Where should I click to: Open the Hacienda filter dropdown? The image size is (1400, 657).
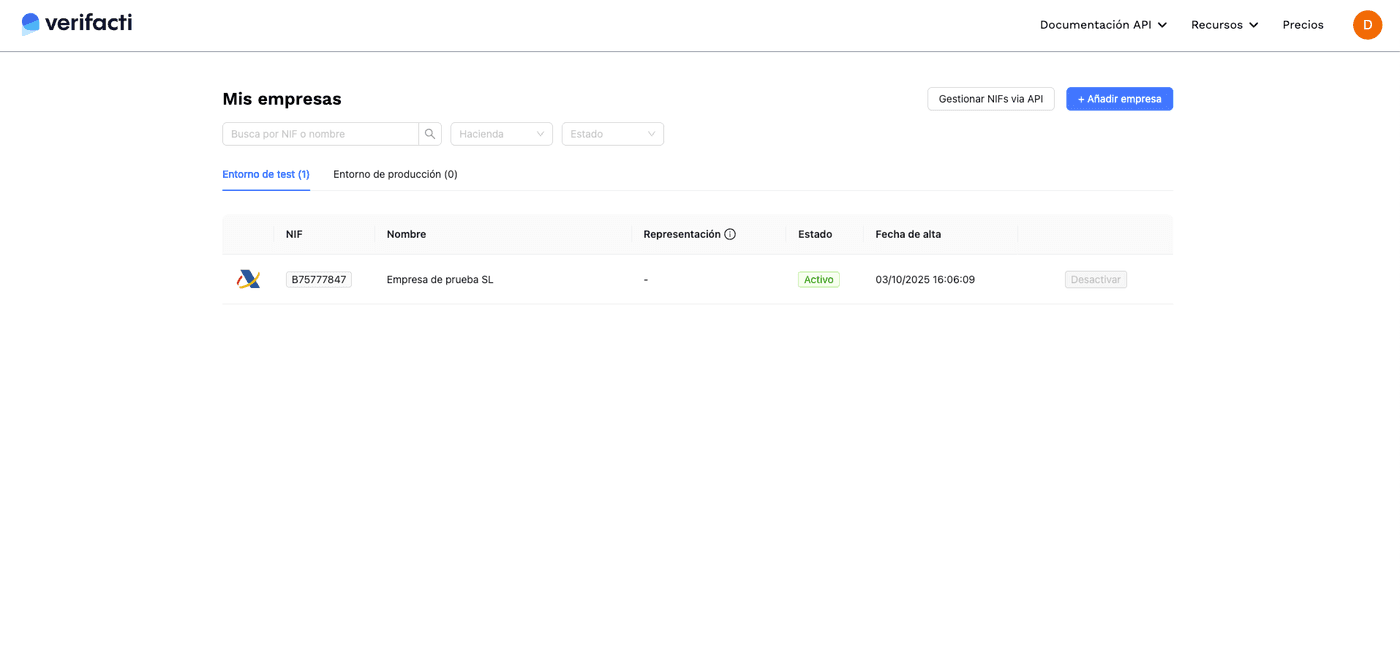pos(501,134)
